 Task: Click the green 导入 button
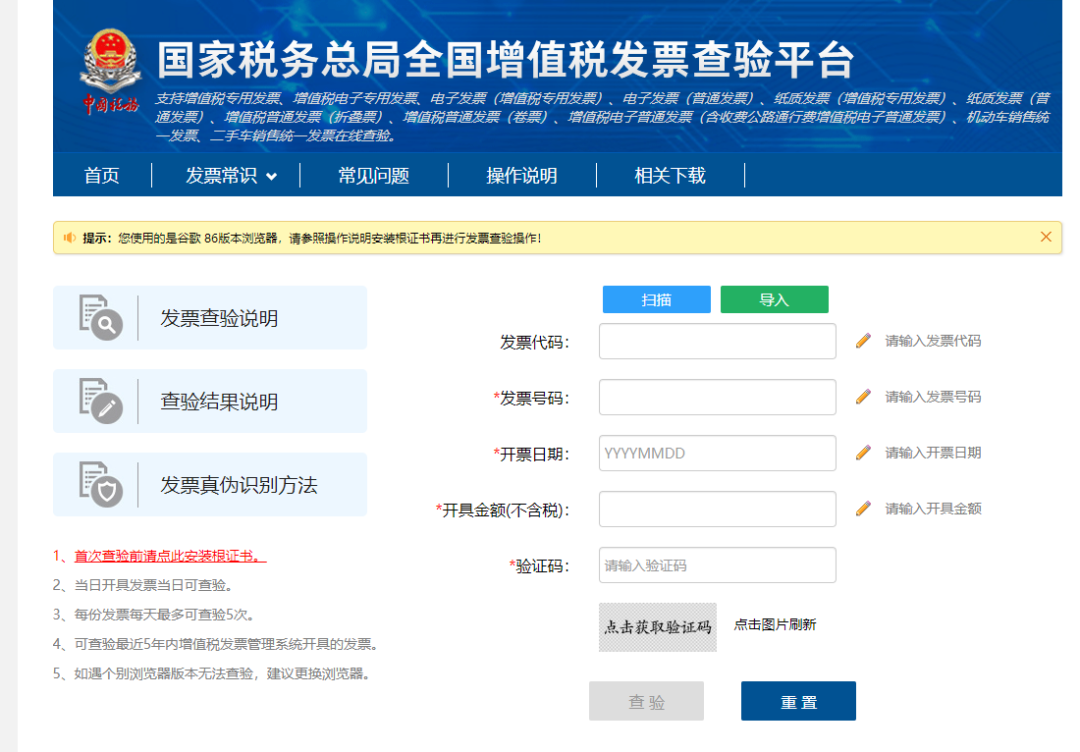coord(774,300)
